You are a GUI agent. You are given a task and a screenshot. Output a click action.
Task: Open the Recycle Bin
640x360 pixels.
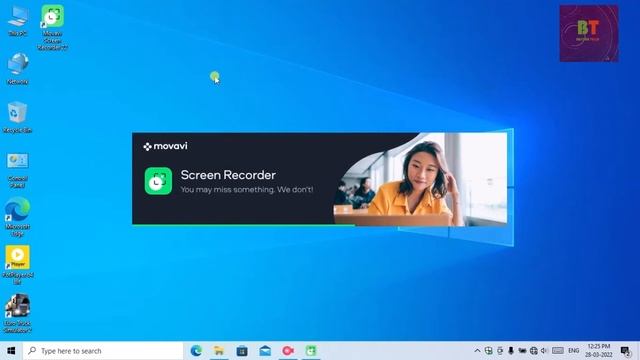(x=17, y=117)
